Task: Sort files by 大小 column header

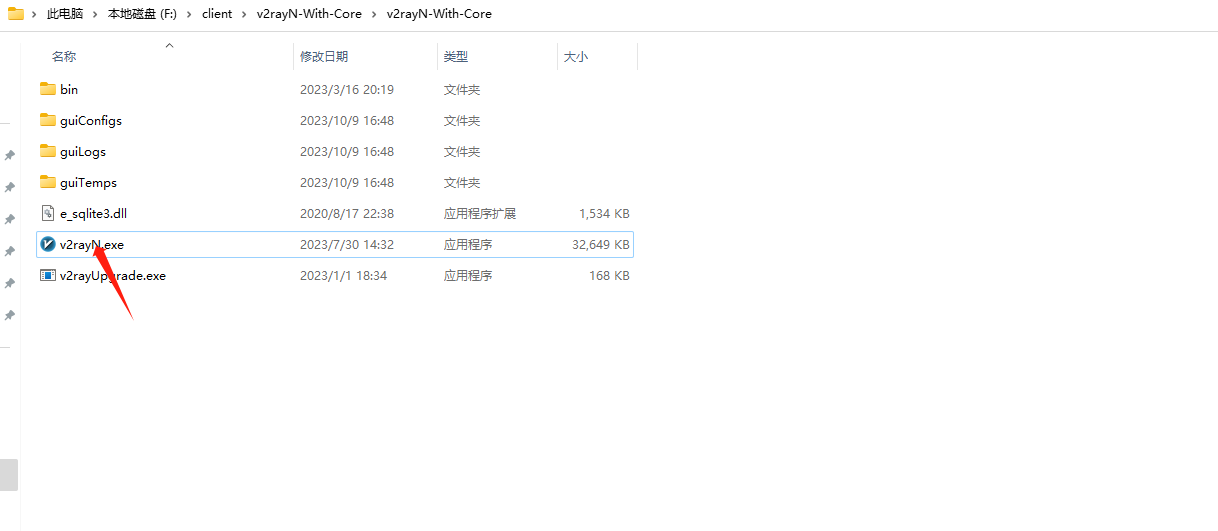Action: coord(576,57)
